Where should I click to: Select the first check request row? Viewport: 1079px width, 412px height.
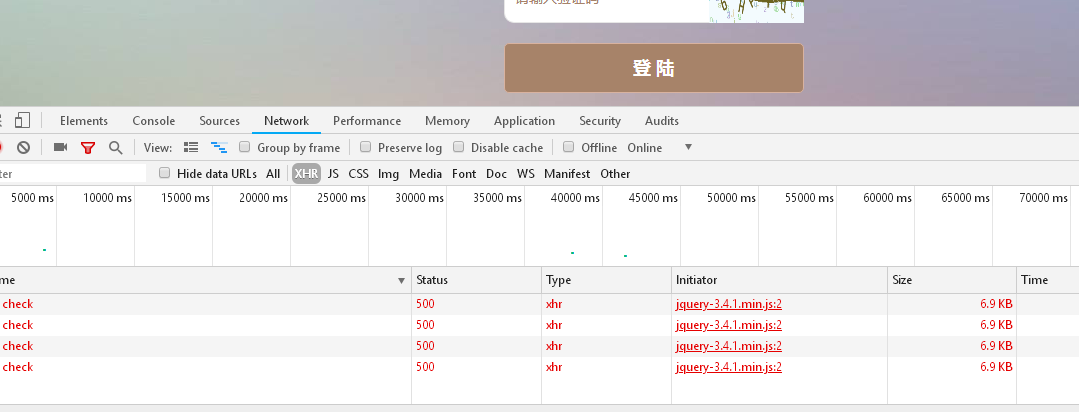[540, 304]
